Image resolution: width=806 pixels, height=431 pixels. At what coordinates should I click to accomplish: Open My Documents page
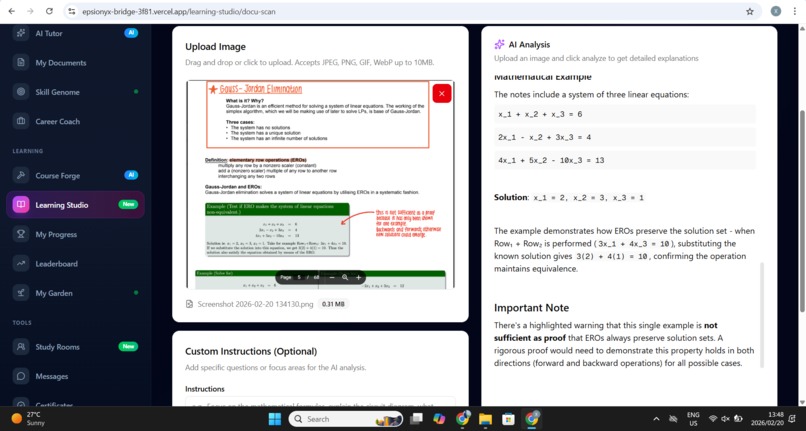tap(75, 63)
